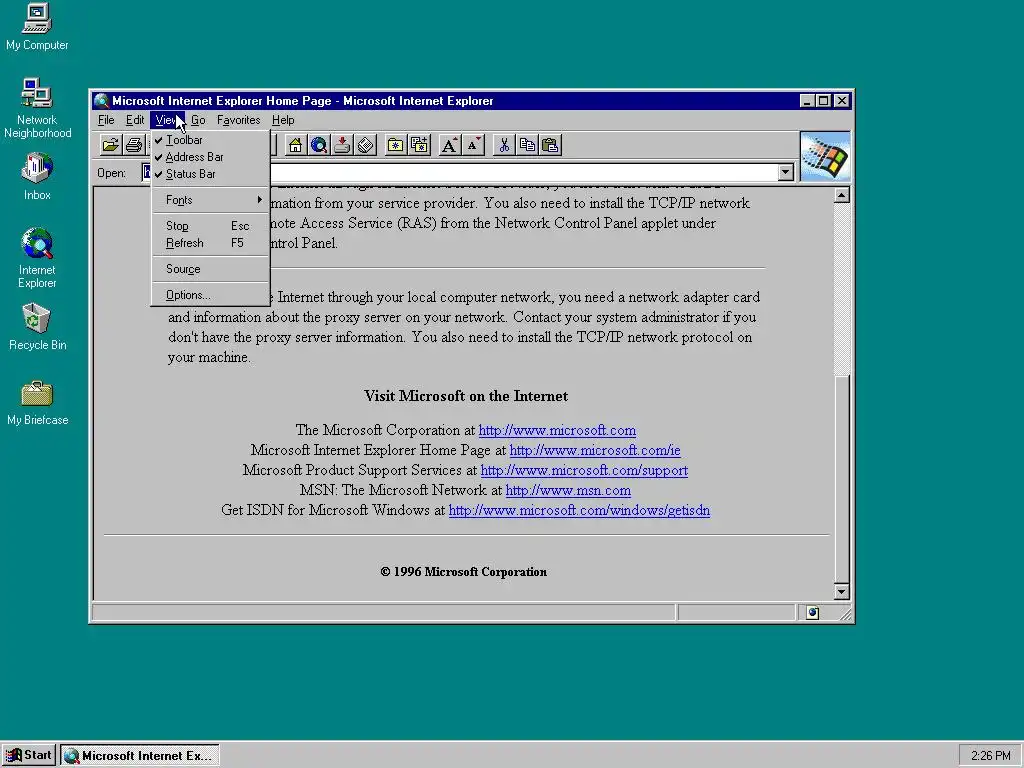Click the Open folder toolbar icon
The image size is (1024, 768).
[x=110, y=145]
